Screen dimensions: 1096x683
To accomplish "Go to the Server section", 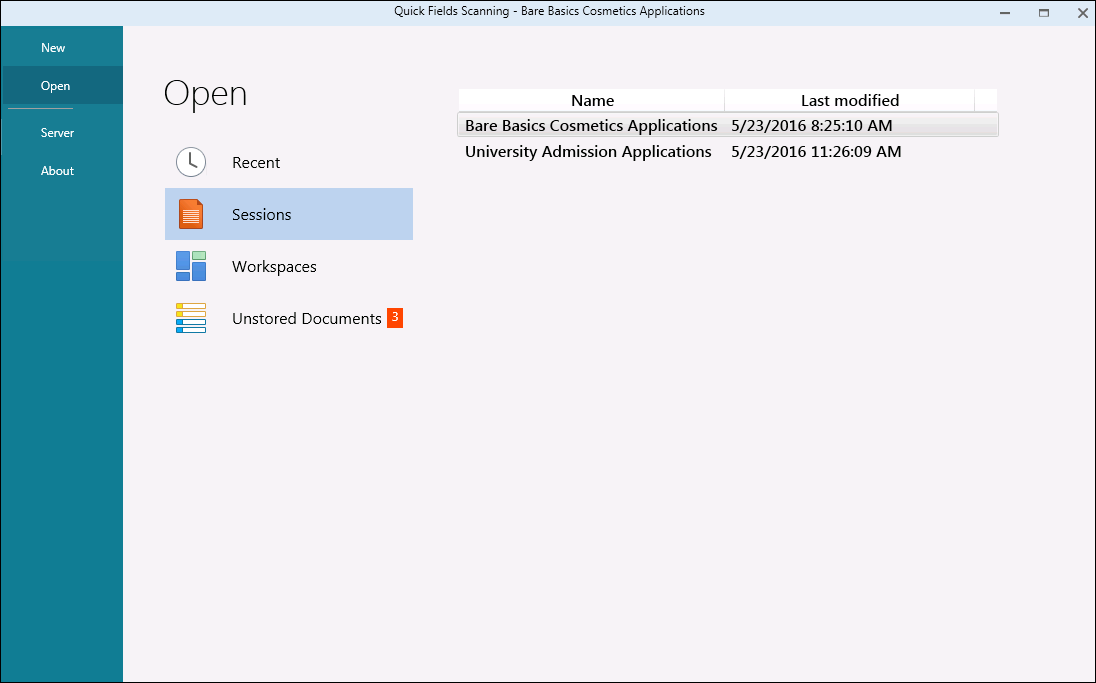I will pyautogui.click(x=57, y=133).
